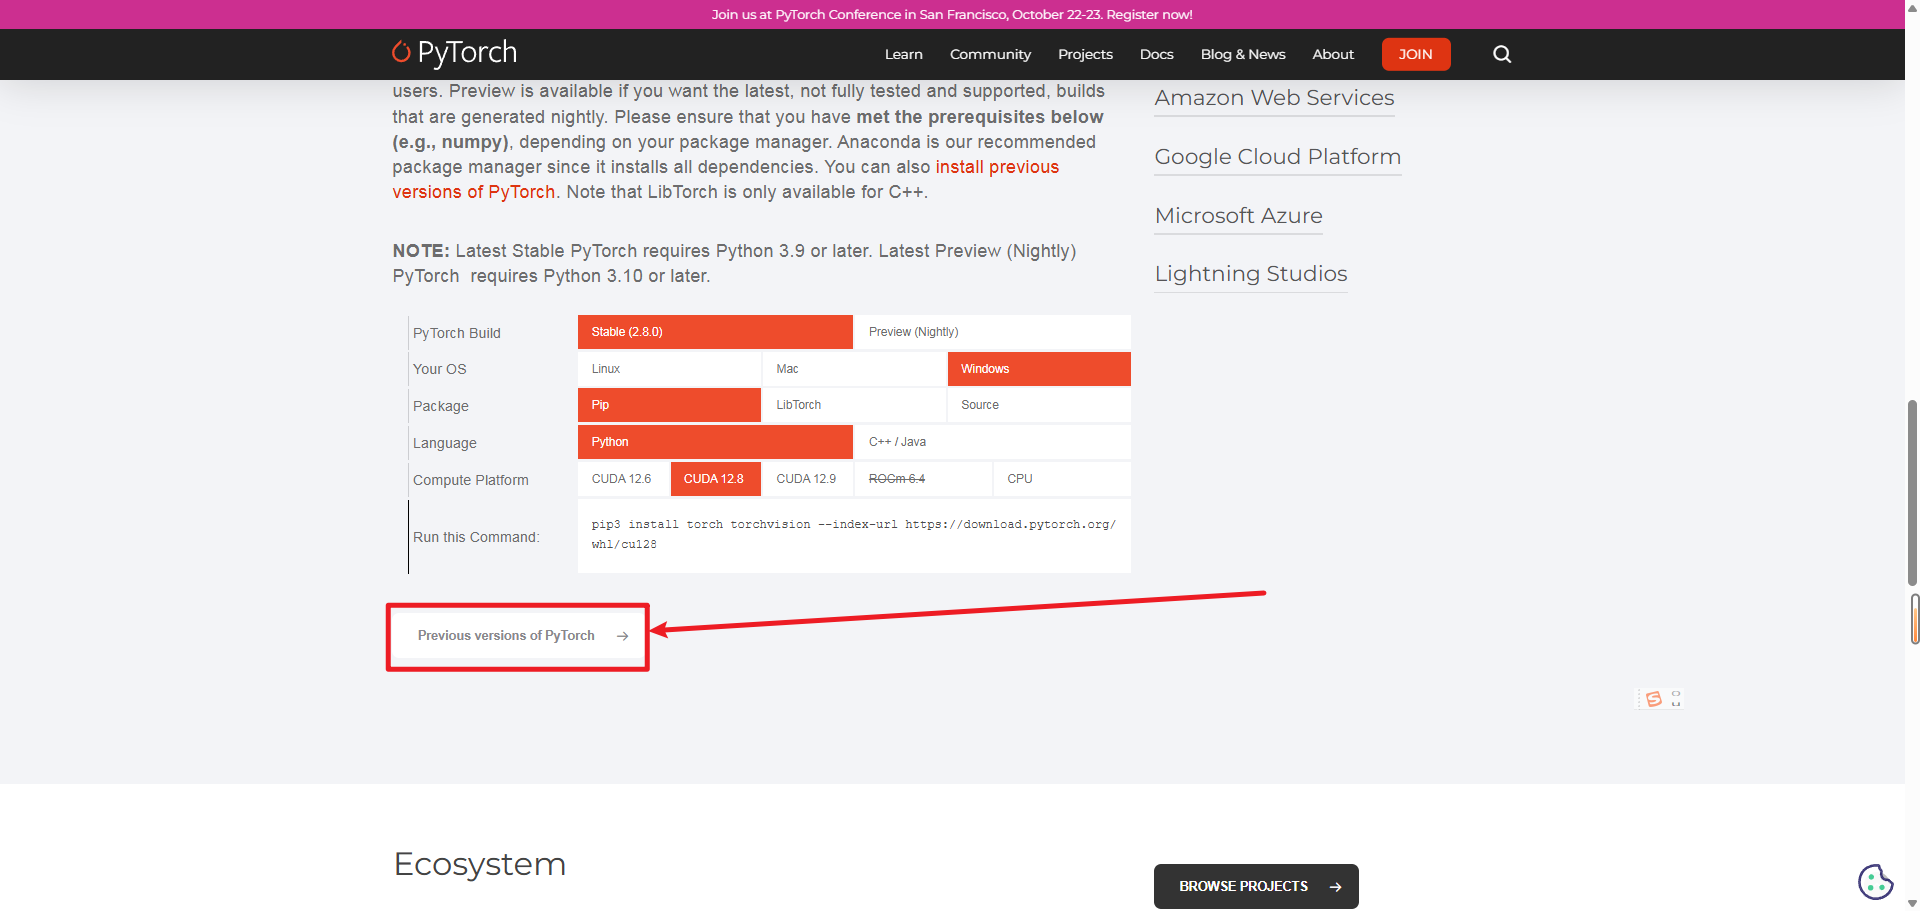This screenshot has width=1920, height=911.
Task: Open the Projects menu
Action: click(x=1085, y=54)
